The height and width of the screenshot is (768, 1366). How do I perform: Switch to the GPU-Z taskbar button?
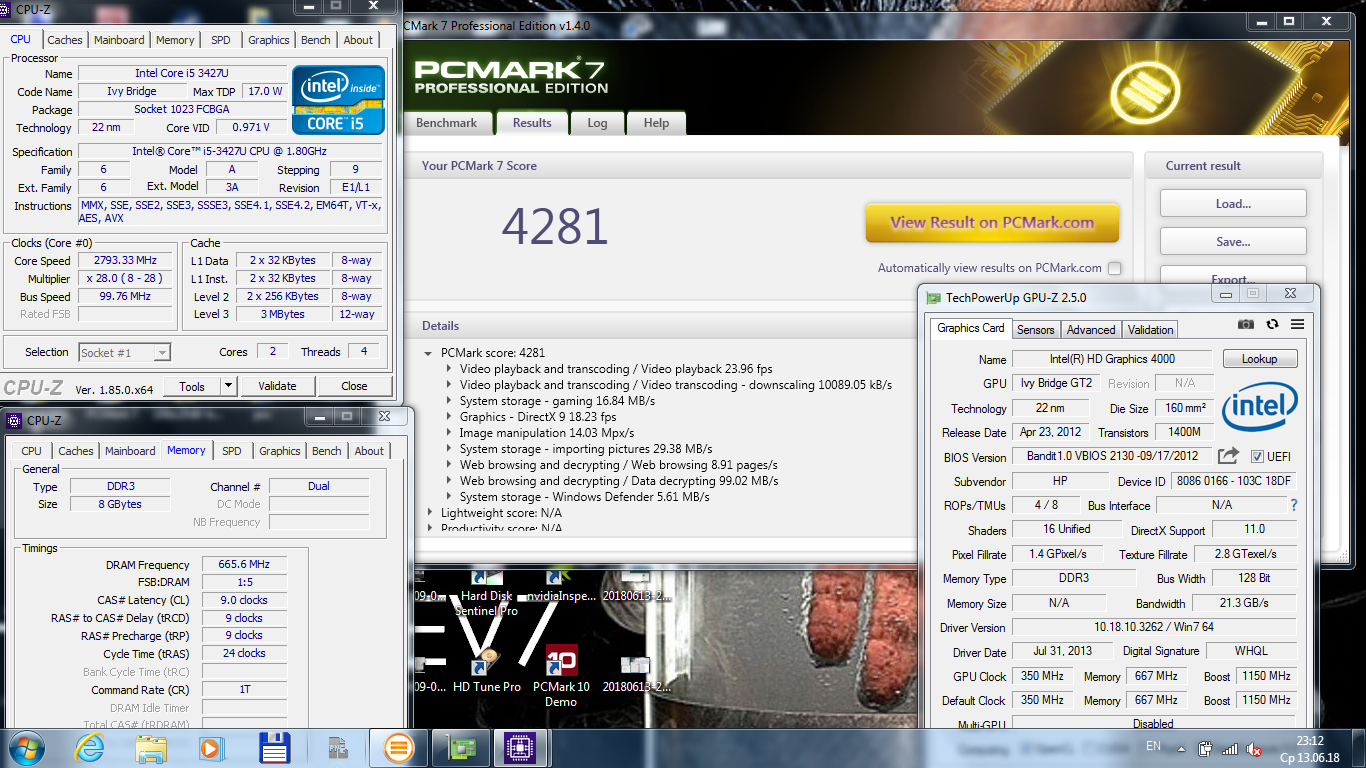461,747
